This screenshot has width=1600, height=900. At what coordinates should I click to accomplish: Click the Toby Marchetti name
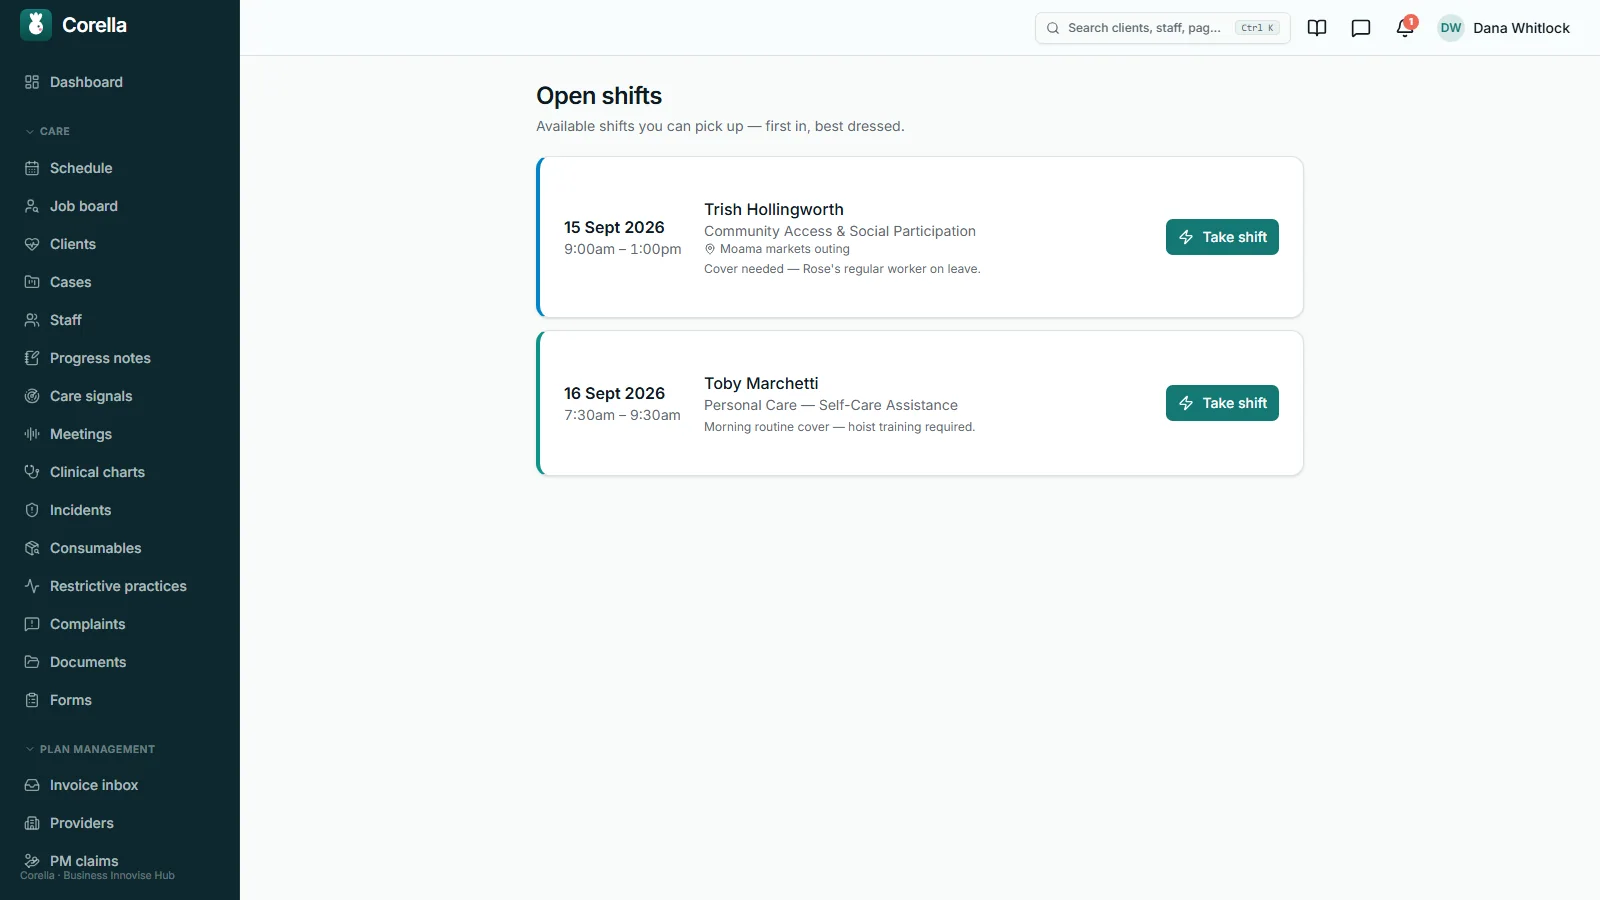(x=761, y=383)
